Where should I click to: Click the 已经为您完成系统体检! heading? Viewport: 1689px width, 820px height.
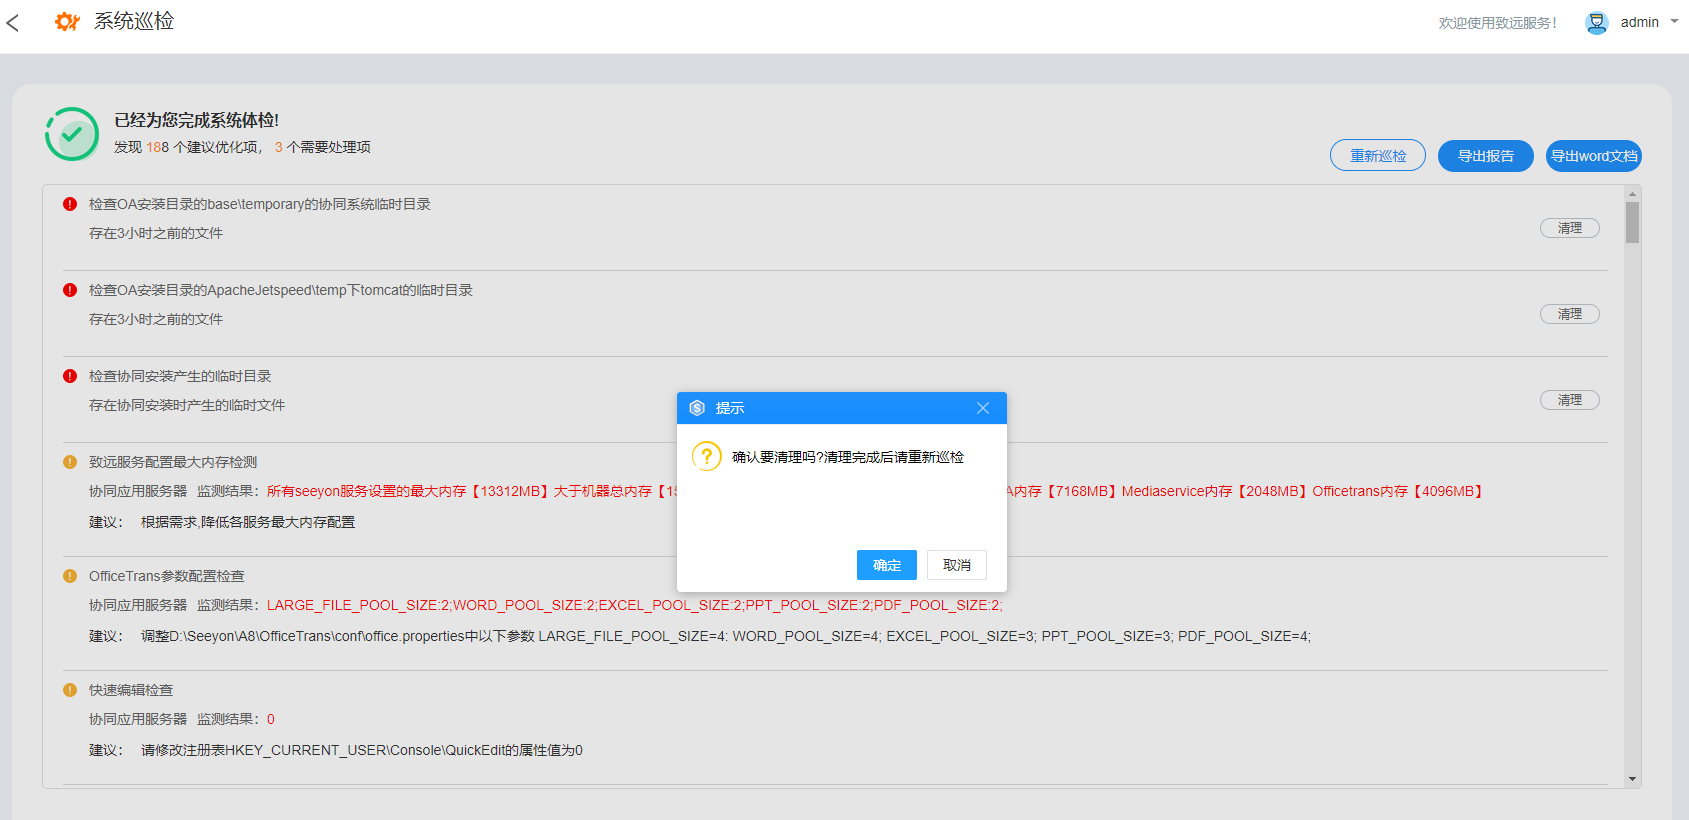197,120
